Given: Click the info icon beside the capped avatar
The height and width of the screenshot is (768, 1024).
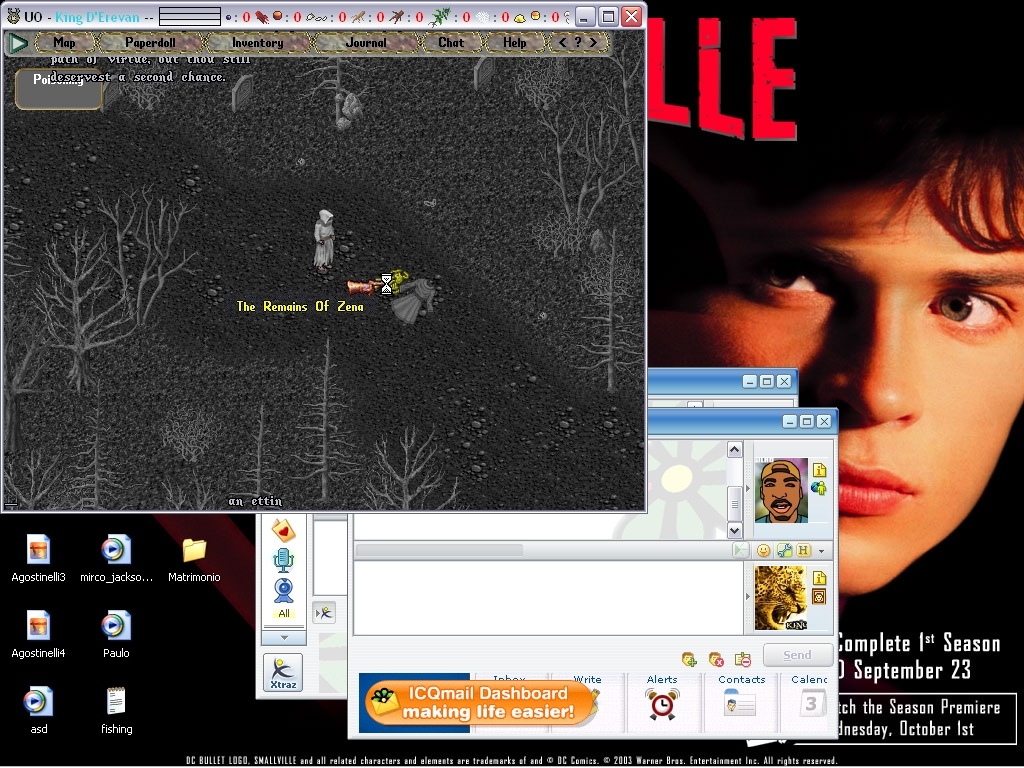Looking at the screenshot, I should tap(820, 470).
